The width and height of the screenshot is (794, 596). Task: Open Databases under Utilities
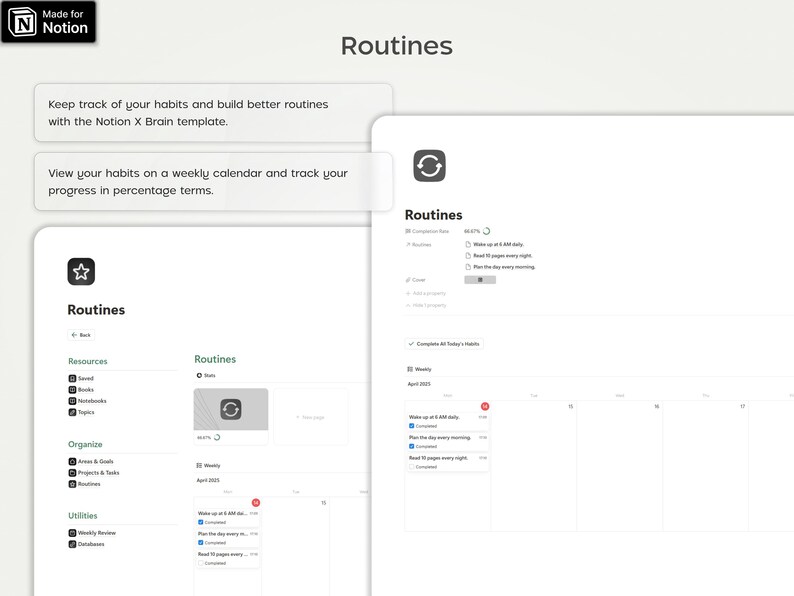tap(87, 544)
